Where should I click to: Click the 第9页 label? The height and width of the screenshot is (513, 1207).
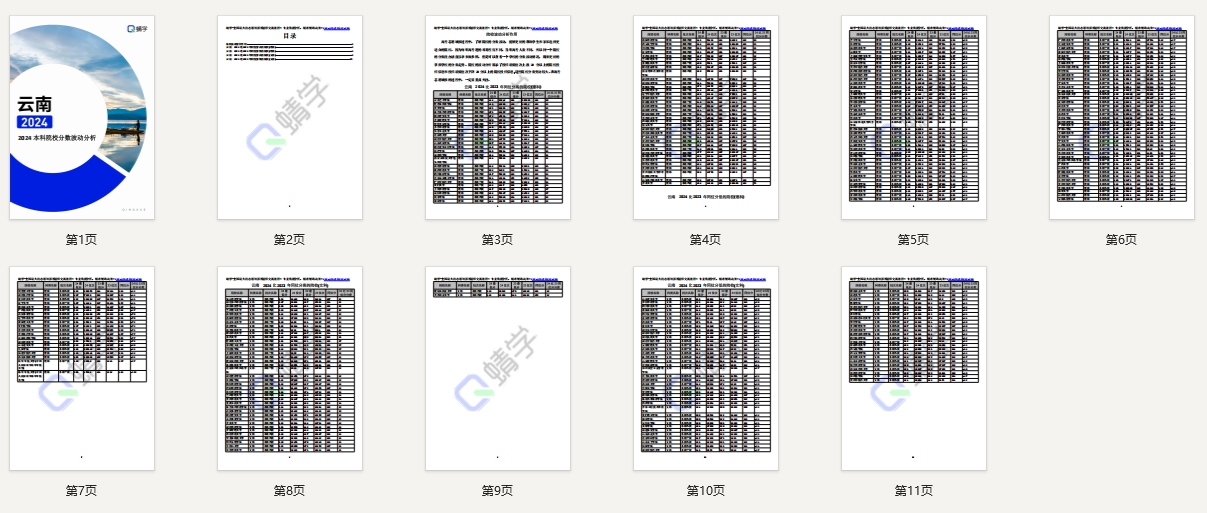tap(497, 491)
